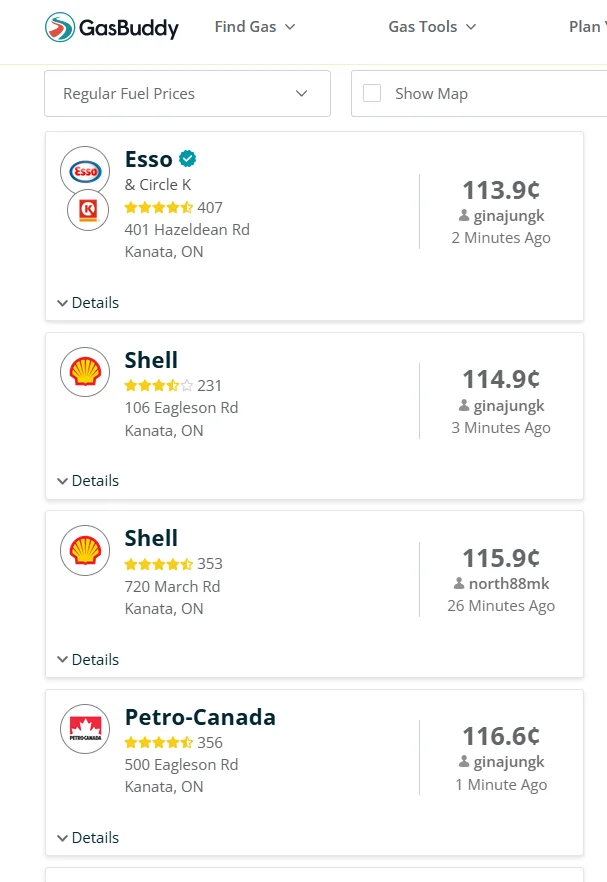Click the Esso 113.9¢ price
This screenshot has height=882, width=607.
tap(500, 190)
